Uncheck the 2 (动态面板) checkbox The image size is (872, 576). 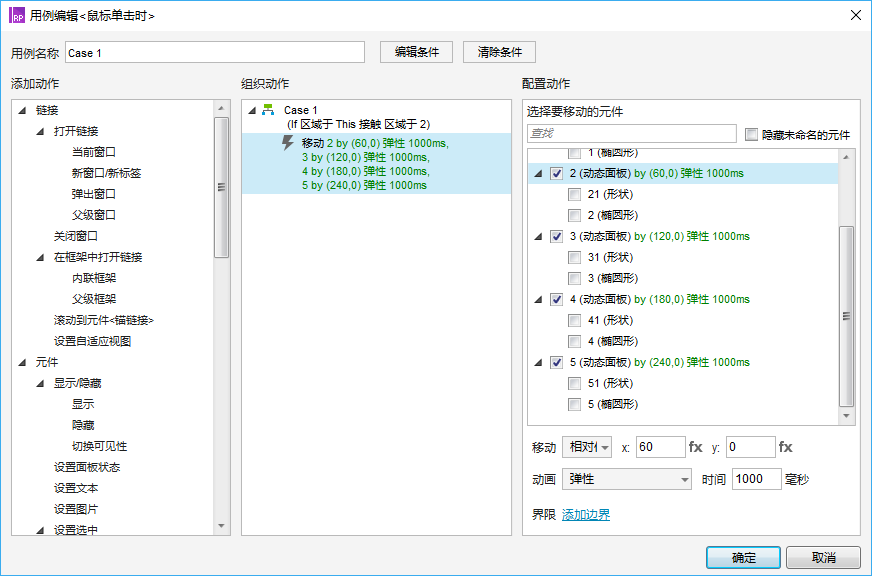557,174
